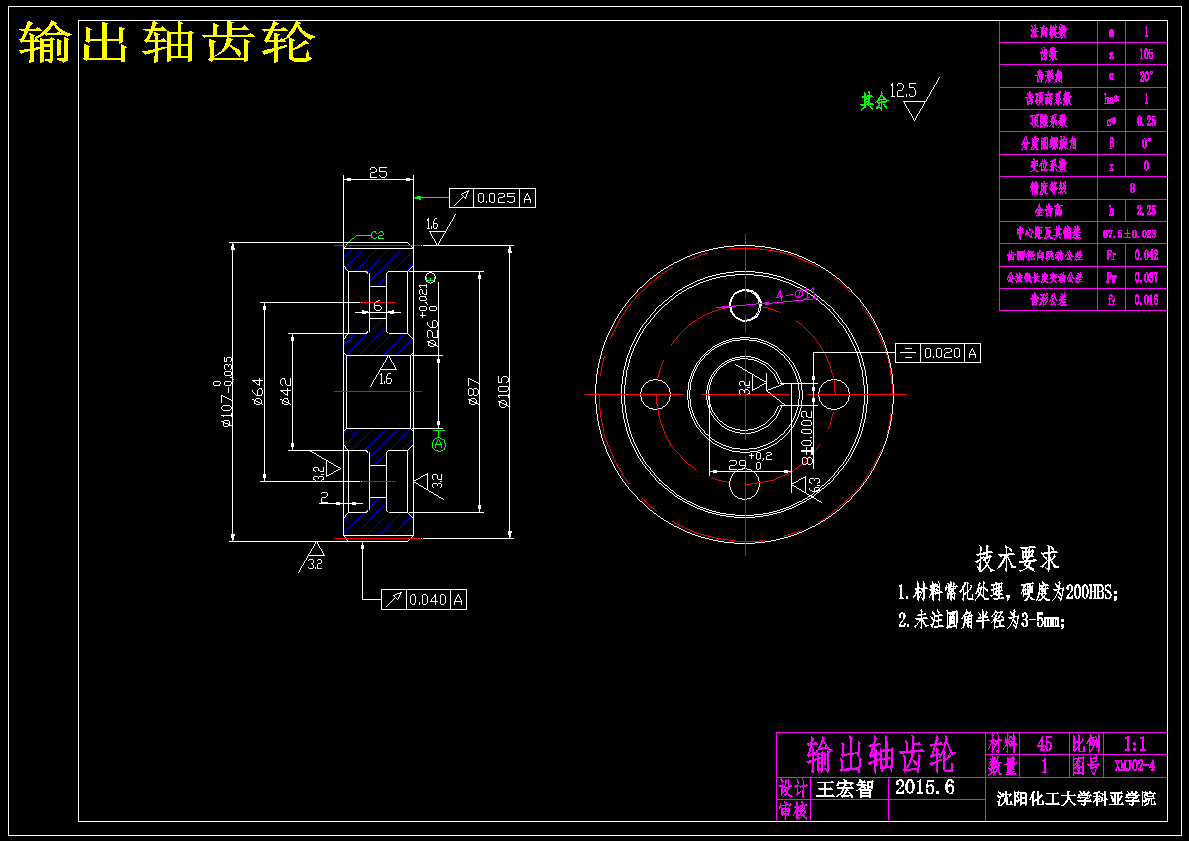The height and width of the screenshot is (841, 1189).
Task: Select the 齿数 row label
Action: (1048, 55)
